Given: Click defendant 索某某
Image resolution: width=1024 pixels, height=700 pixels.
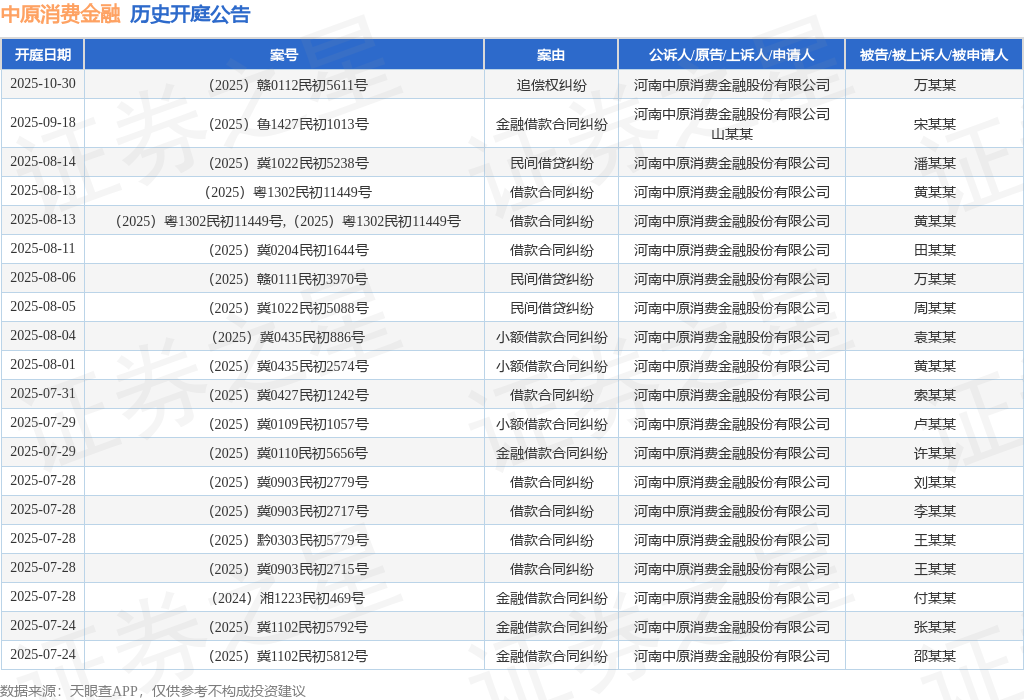Looking at the screenshot, I should [x=935, y=395].
